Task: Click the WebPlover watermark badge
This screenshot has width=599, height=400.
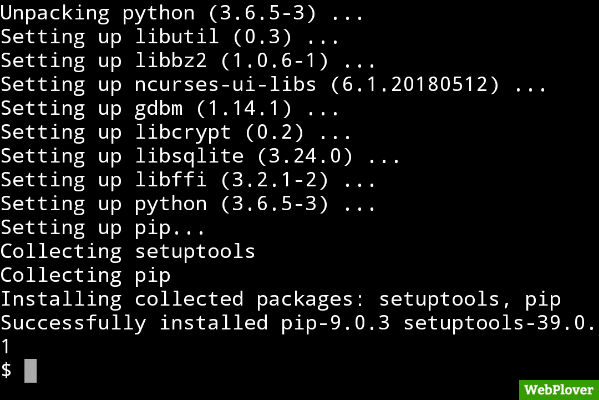Action: (x=559, y=390)
